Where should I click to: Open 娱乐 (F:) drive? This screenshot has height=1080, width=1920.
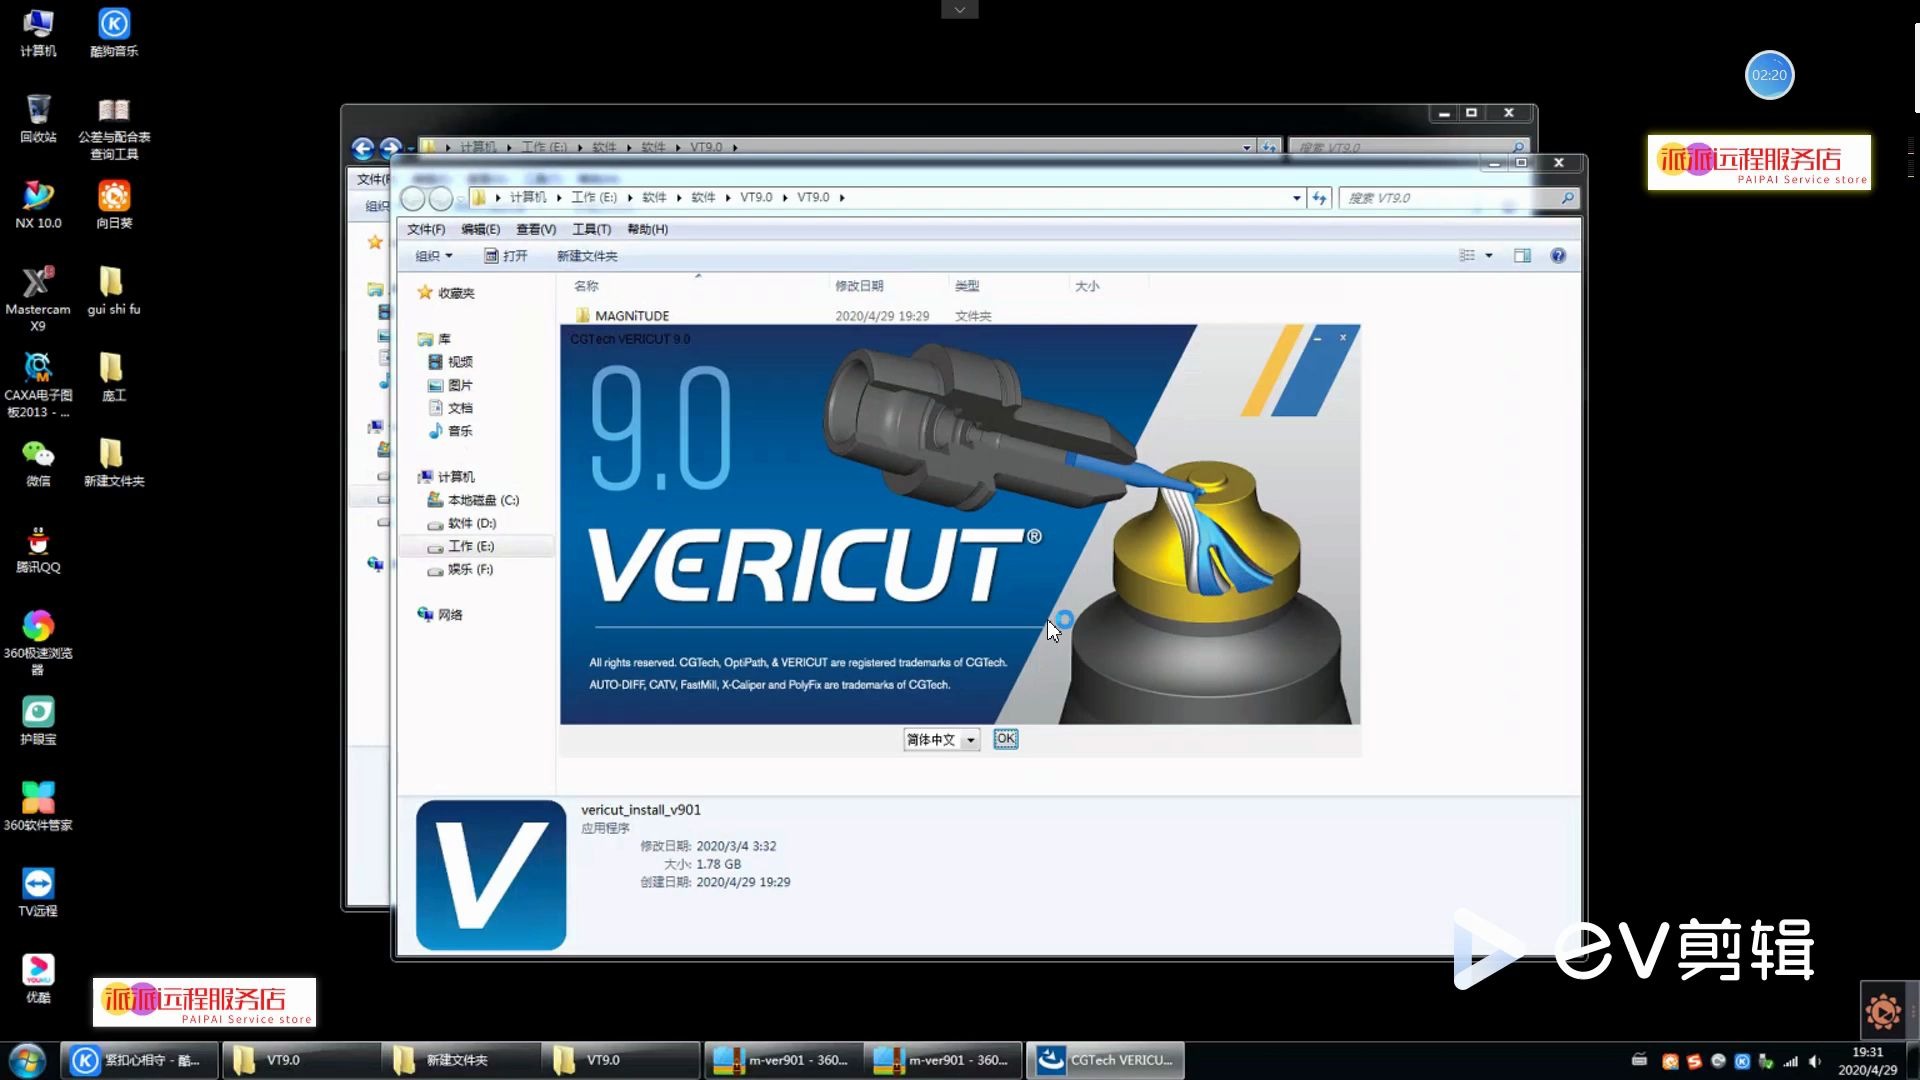point(460,569)
